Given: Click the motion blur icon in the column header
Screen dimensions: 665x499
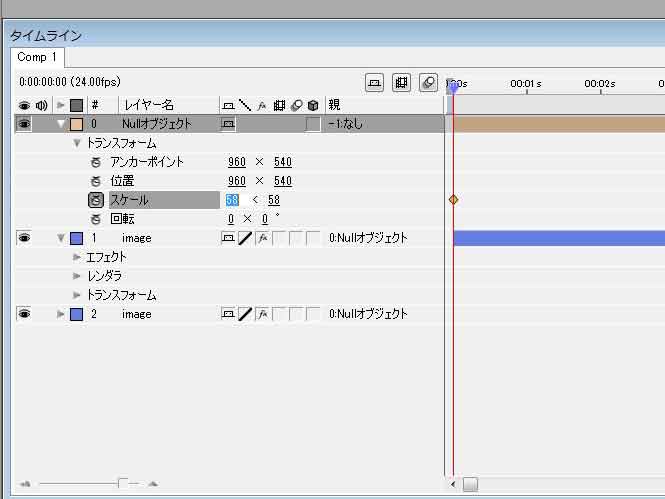Looking at the screenshot, I should click(296, 105).
